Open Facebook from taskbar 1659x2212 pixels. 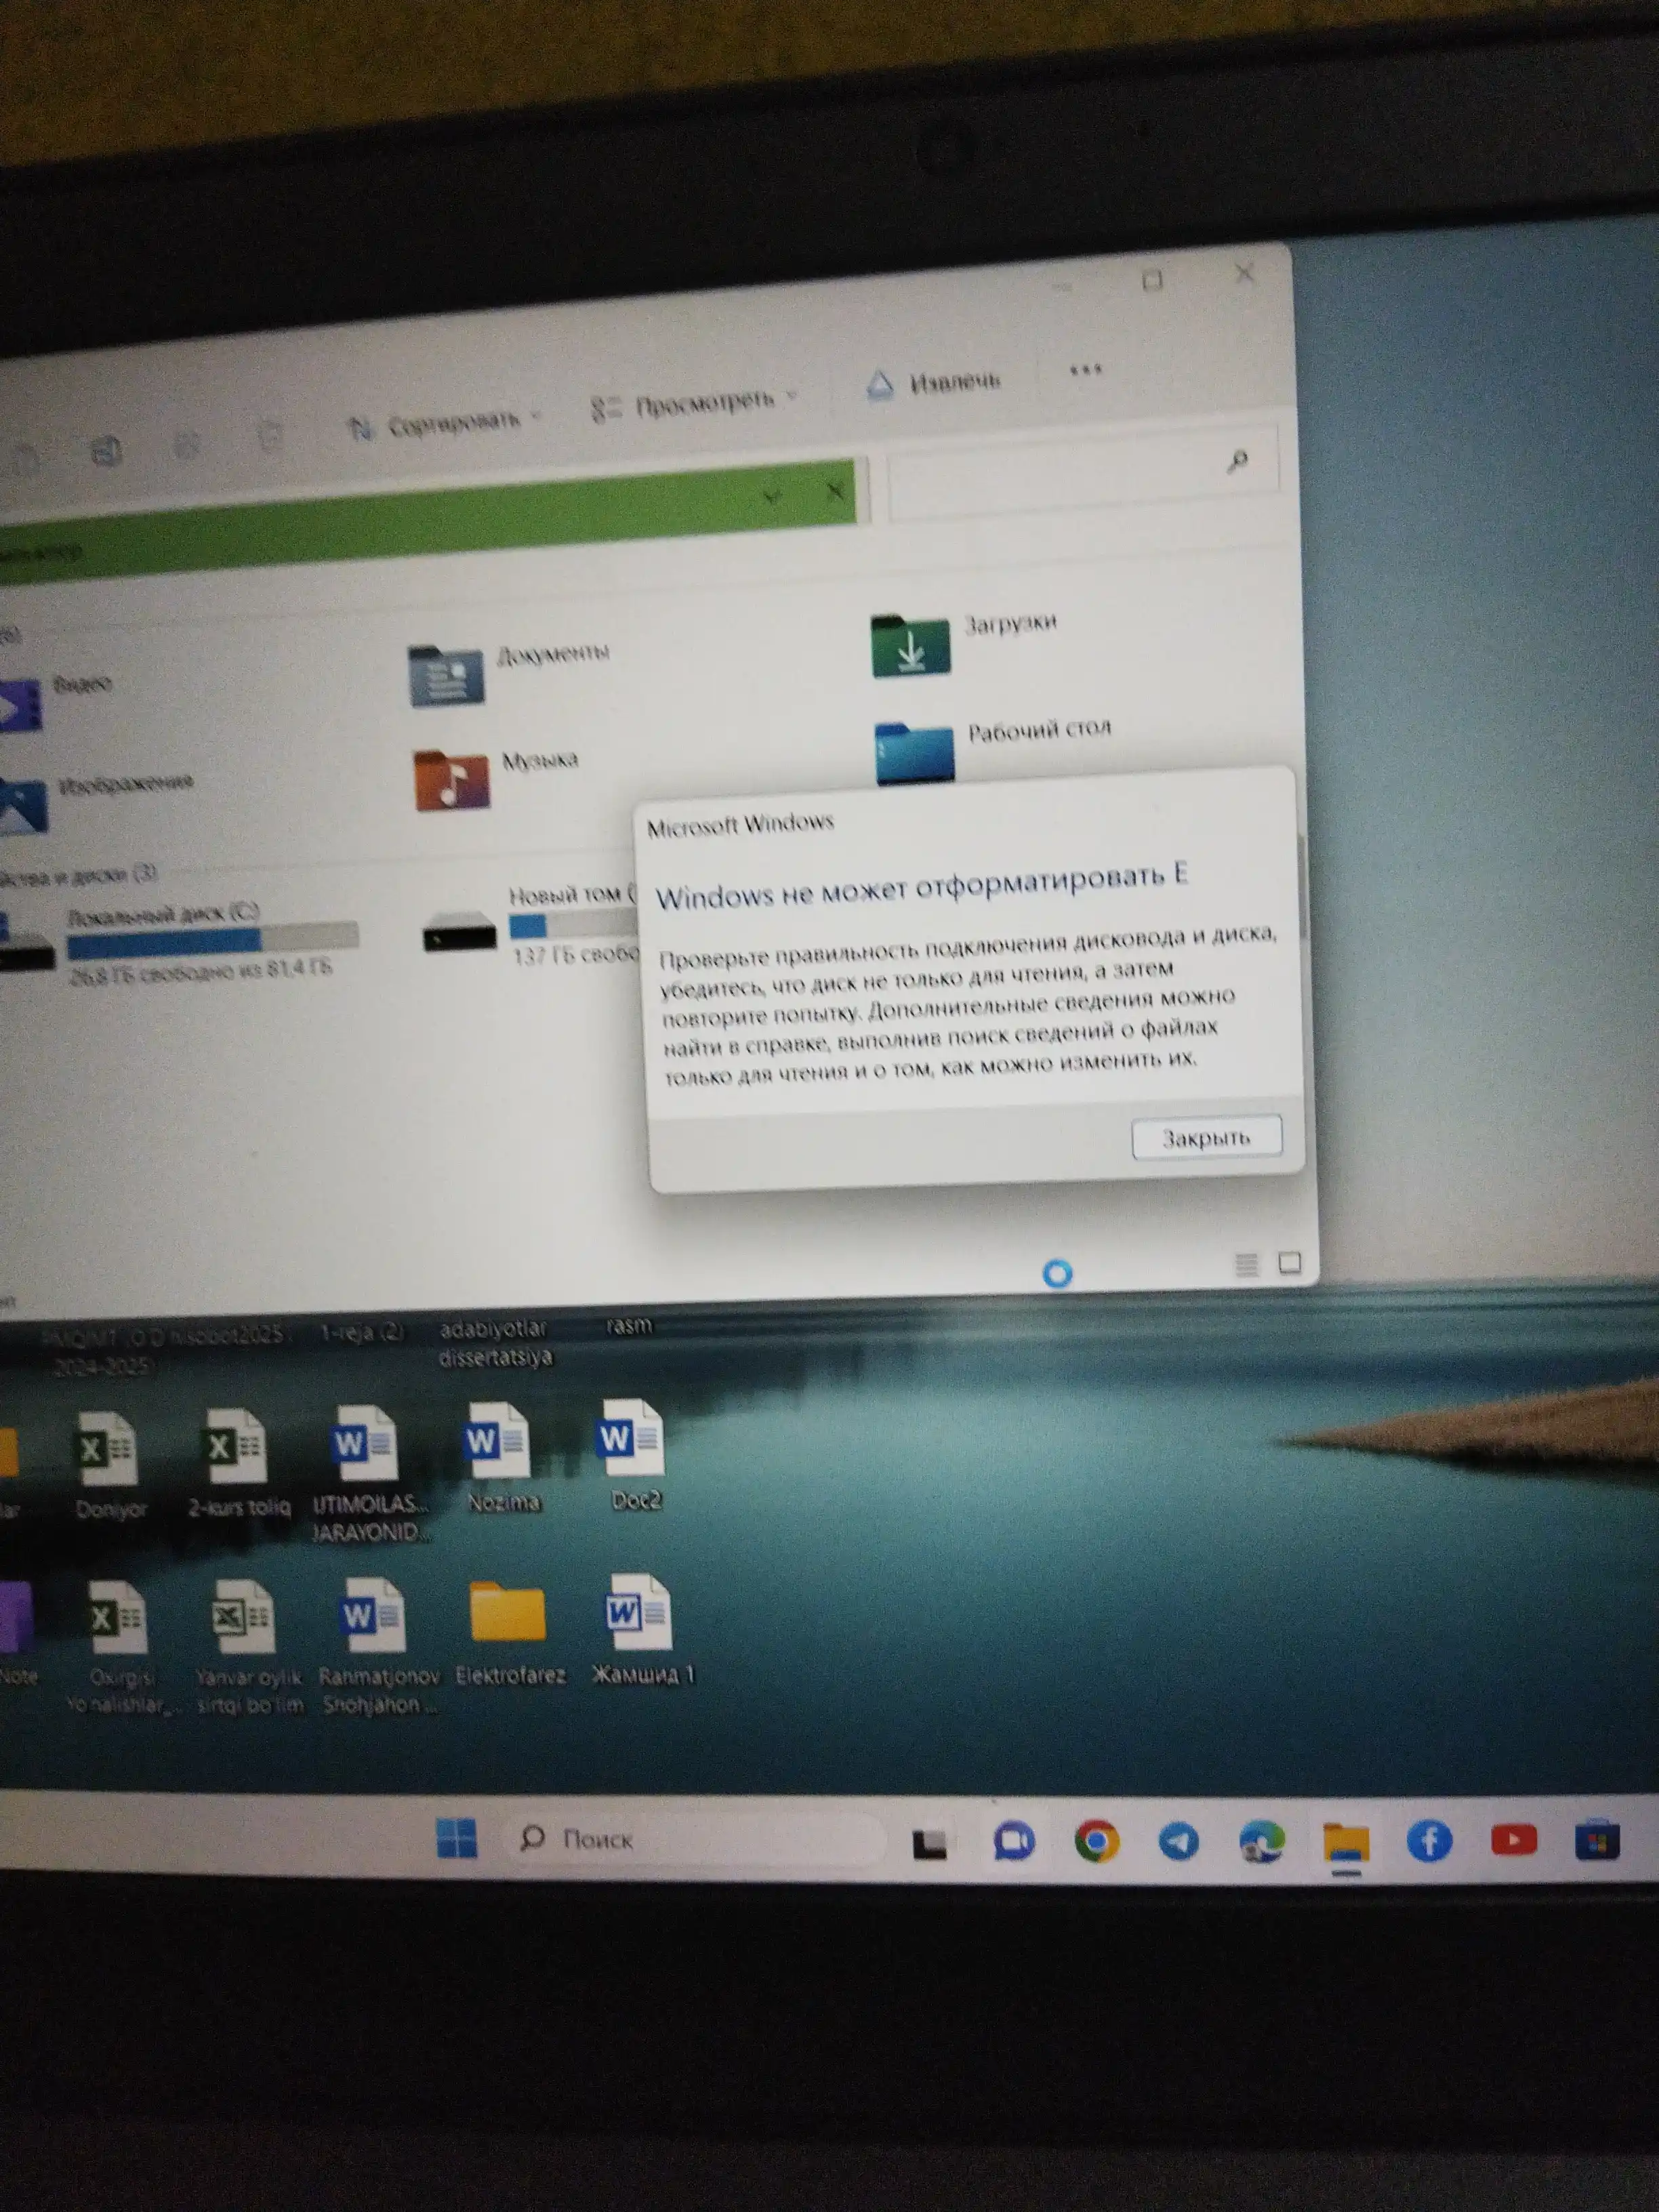pyautogui.click(x=1429, y=1840)
